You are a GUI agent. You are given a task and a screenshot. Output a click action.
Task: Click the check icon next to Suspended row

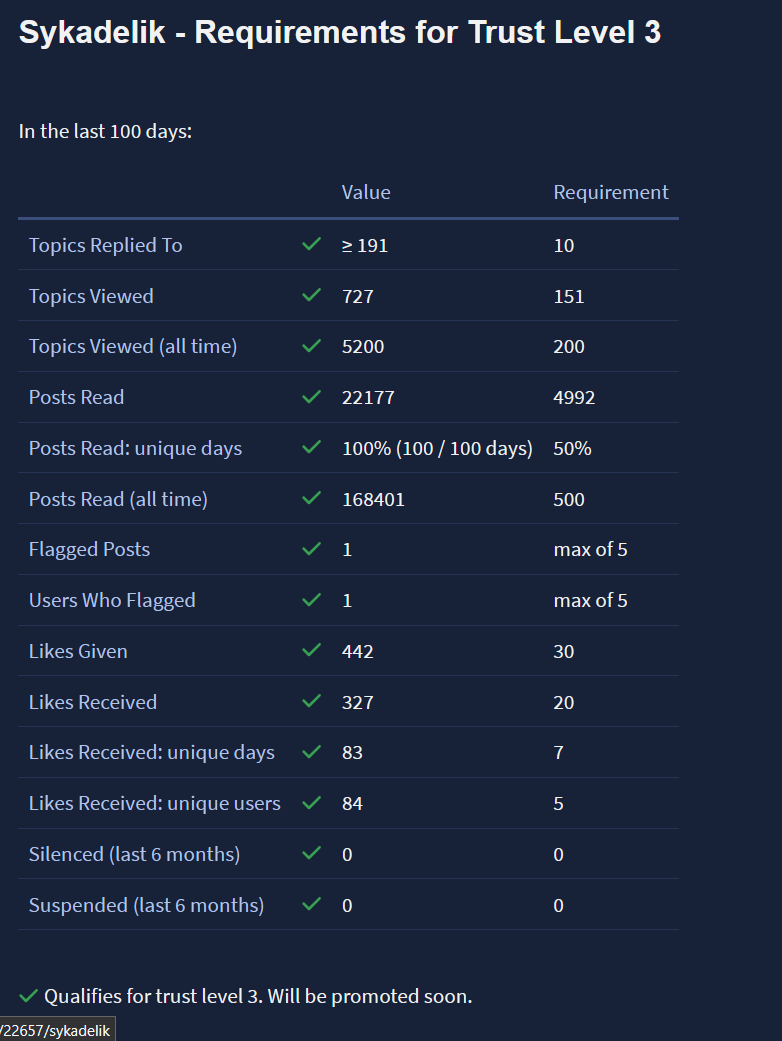click(x=312, y=905)
